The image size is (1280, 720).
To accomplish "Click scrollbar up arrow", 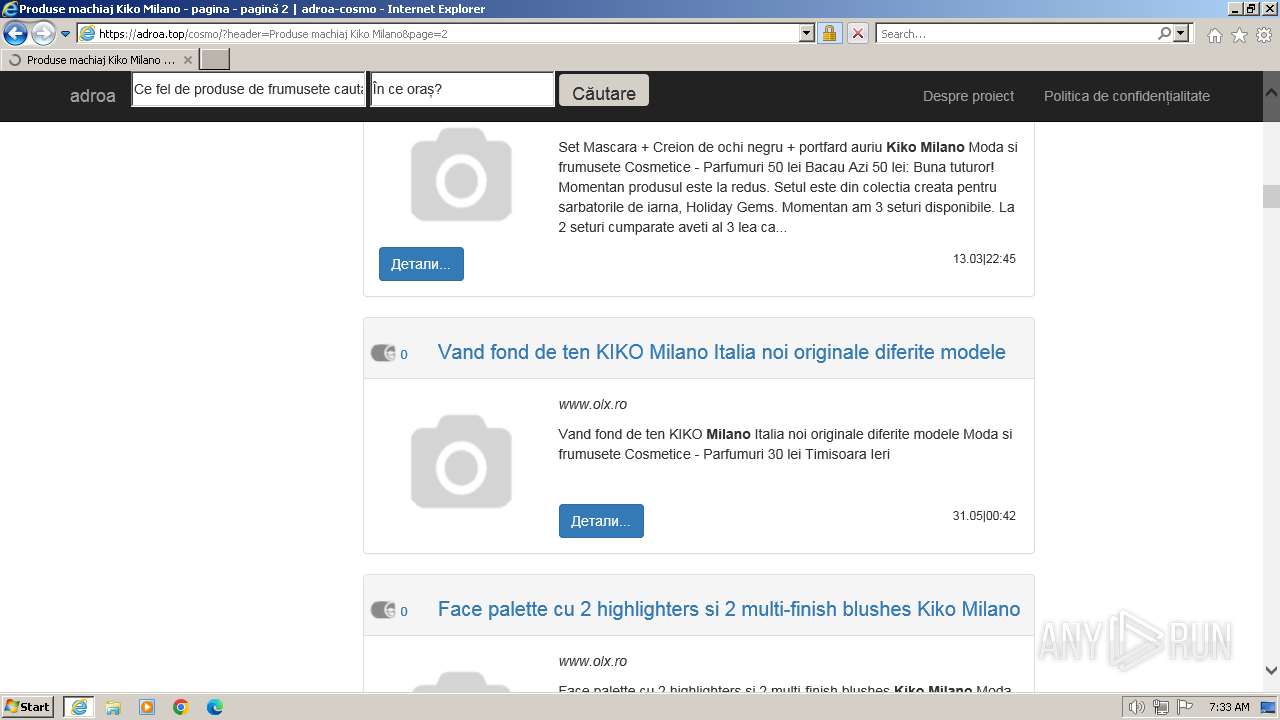I will (1271, 91).
